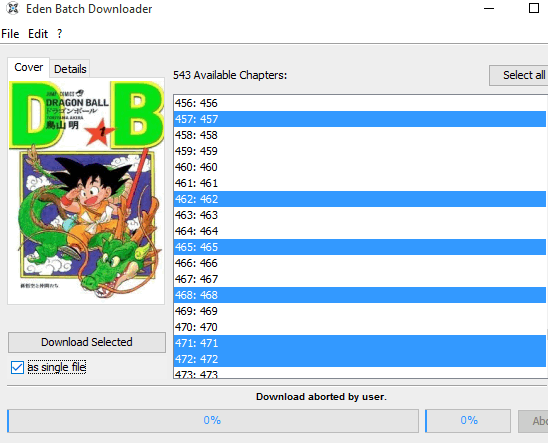The height and width of the screenshot is (443, 548).
Task: Select chapter row 458: 458
Action: coord(360,135)
